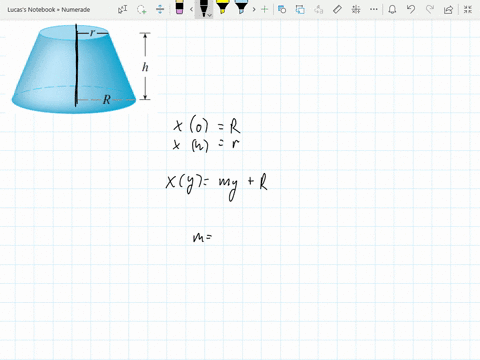Viewport: 480px width, 360px height.
Task: Click the Lucas's Notebook » Numerade title
Action: tap(49, 10)
